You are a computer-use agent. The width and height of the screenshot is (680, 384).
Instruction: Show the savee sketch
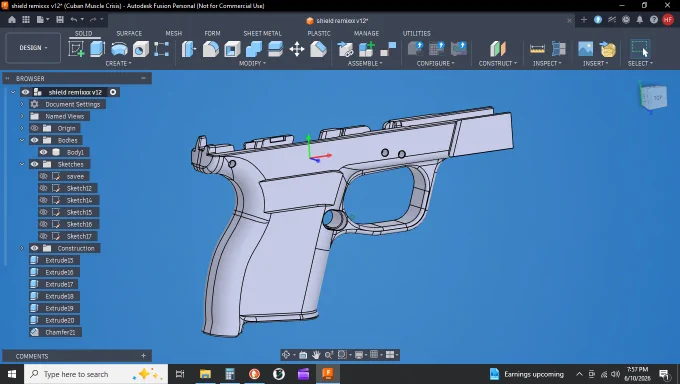click(x=43, y=177)
